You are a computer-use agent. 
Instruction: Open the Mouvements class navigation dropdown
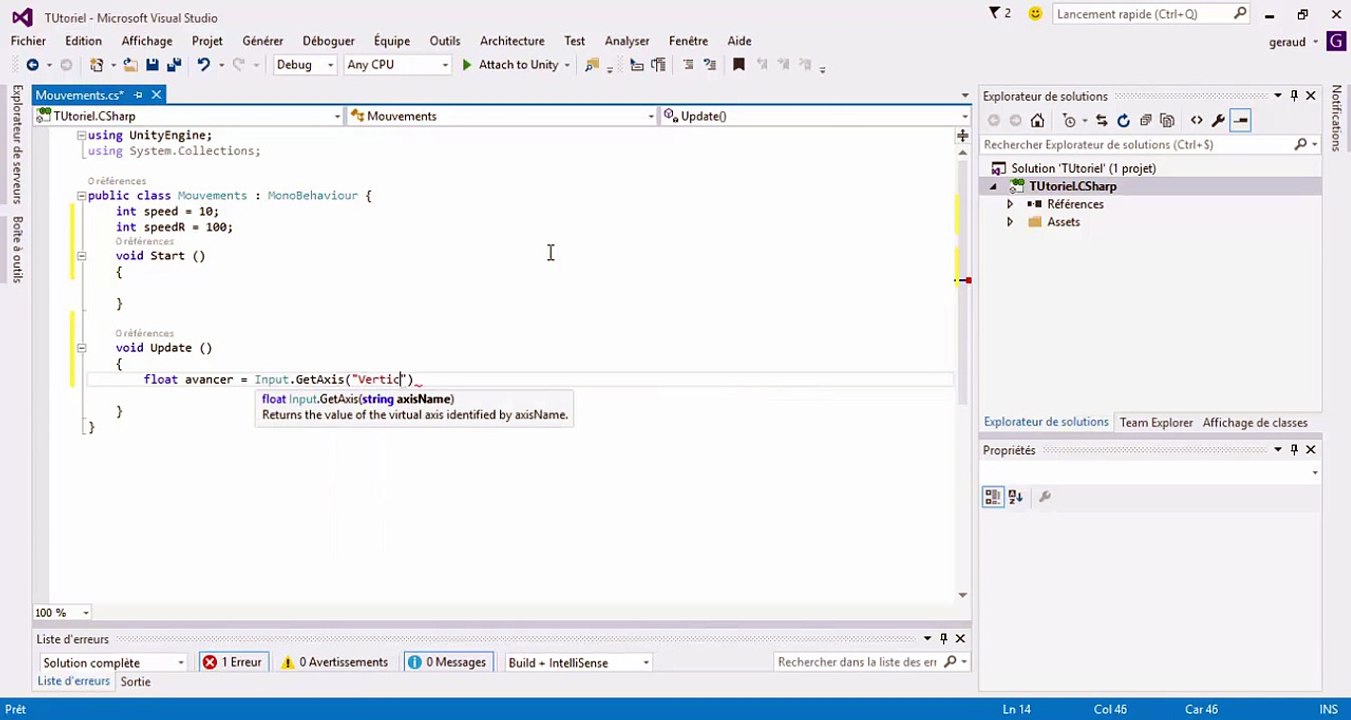click(x=501, y=116)
